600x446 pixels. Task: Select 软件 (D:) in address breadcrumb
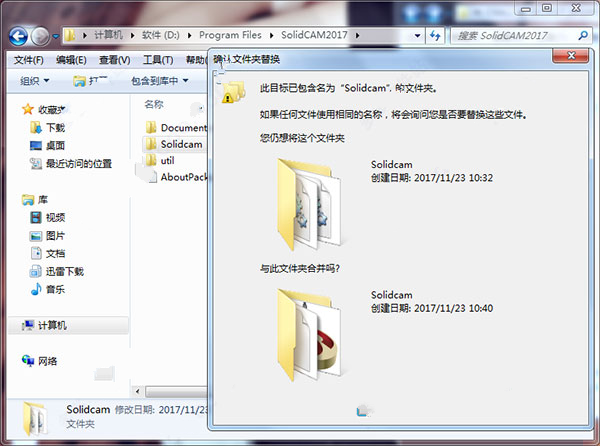161,35
